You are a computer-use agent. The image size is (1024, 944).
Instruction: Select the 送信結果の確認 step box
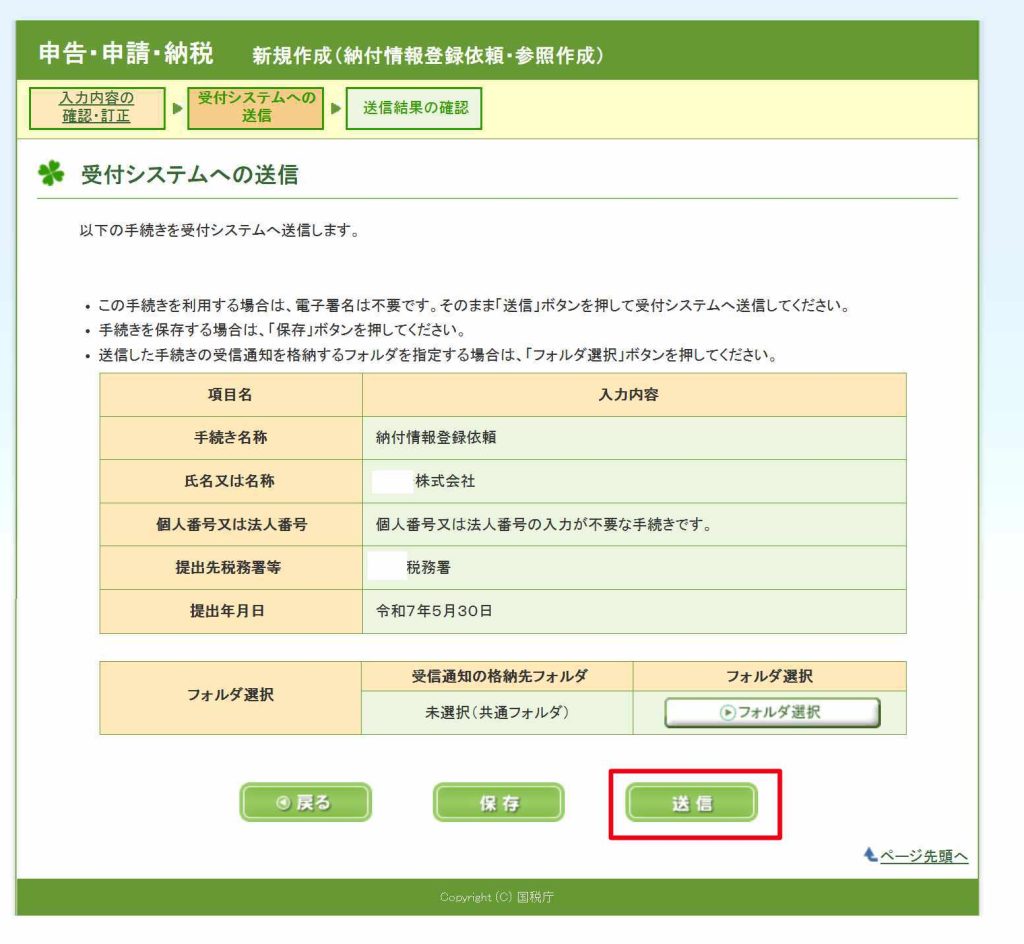(x=414, y=108)
